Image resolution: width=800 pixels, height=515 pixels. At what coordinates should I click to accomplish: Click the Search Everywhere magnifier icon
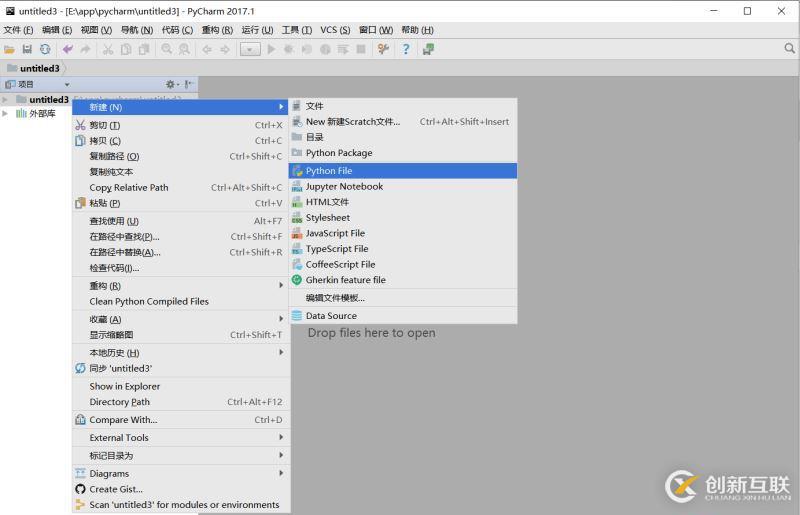789,48
